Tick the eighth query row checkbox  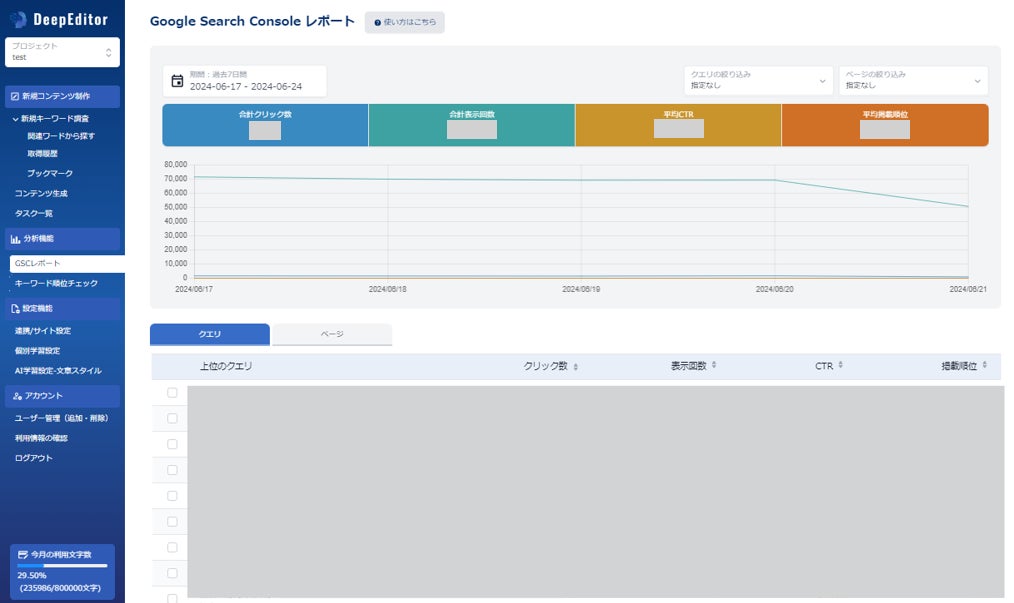[x=172, y=573]
